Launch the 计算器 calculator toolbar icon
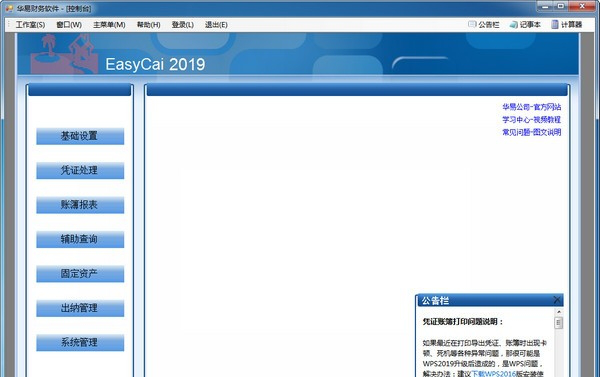 tap(566, 24)
